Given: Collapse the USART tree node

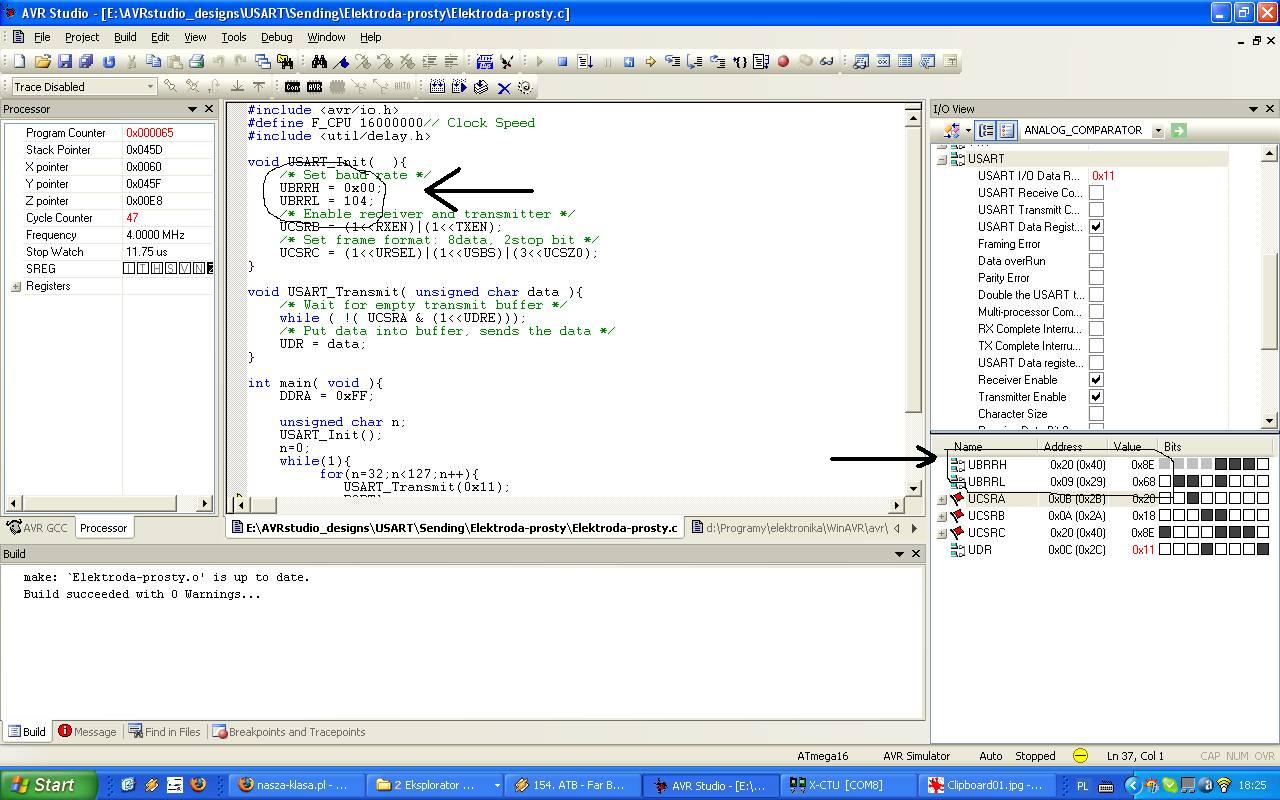Looking at the screenshot, I should click(942, 159).
